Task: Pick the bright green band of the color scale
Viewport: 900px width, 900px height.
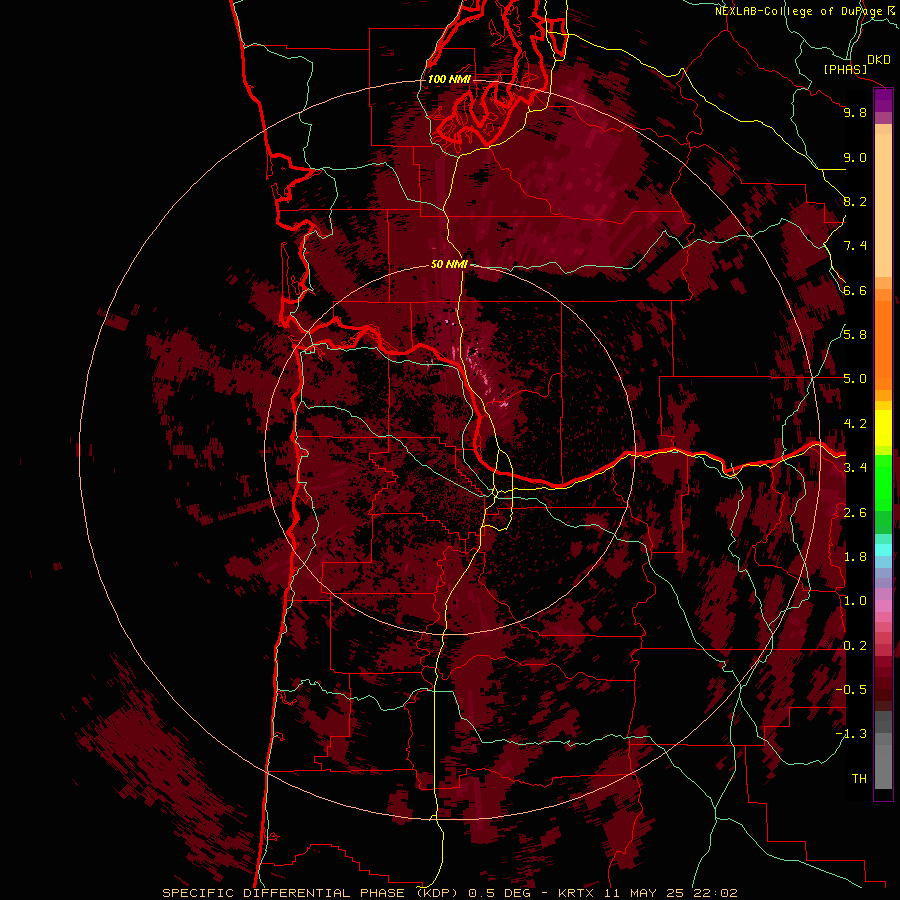Action: pos(883,482)
